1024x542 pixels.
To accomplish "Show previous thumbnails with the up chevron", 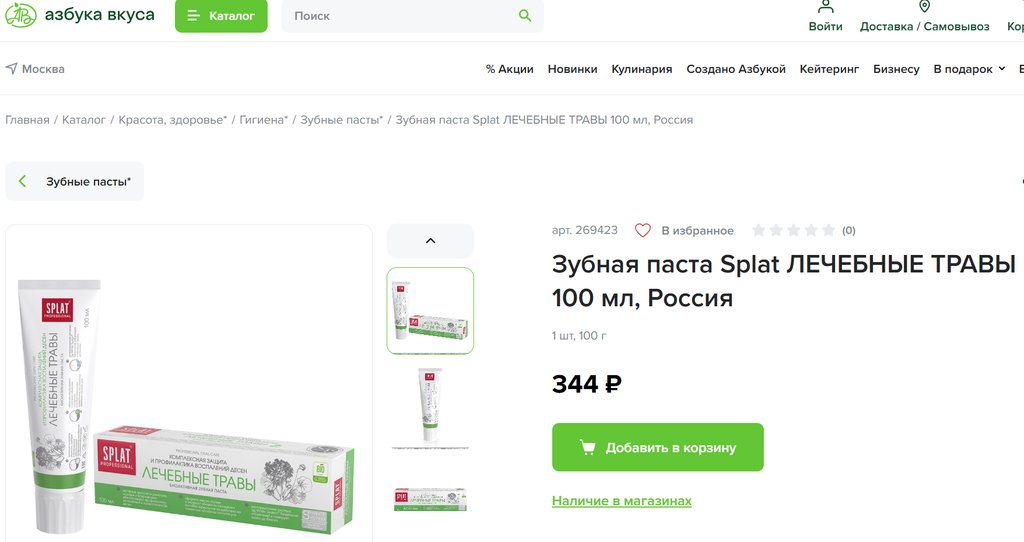I will 430,240.
